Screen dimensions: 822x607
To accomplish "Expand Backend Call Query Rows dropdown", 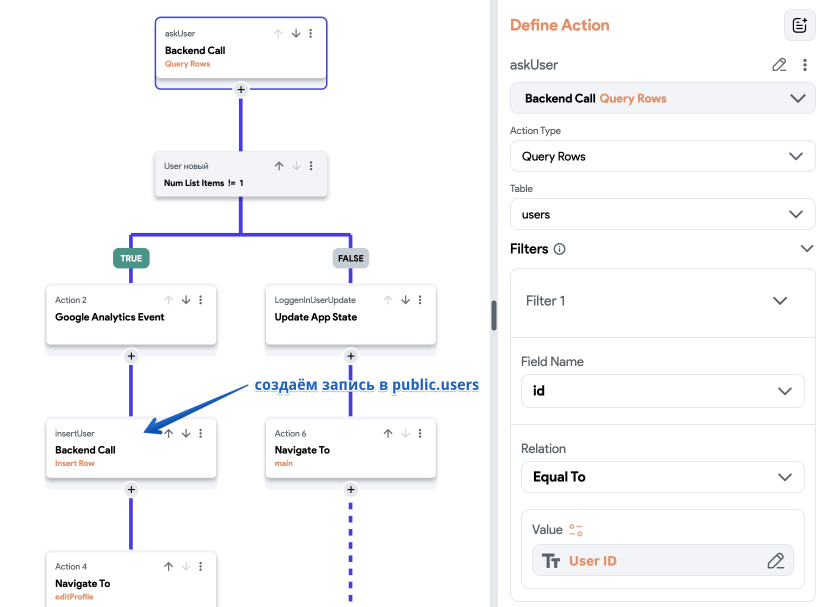I will point(662,99).
